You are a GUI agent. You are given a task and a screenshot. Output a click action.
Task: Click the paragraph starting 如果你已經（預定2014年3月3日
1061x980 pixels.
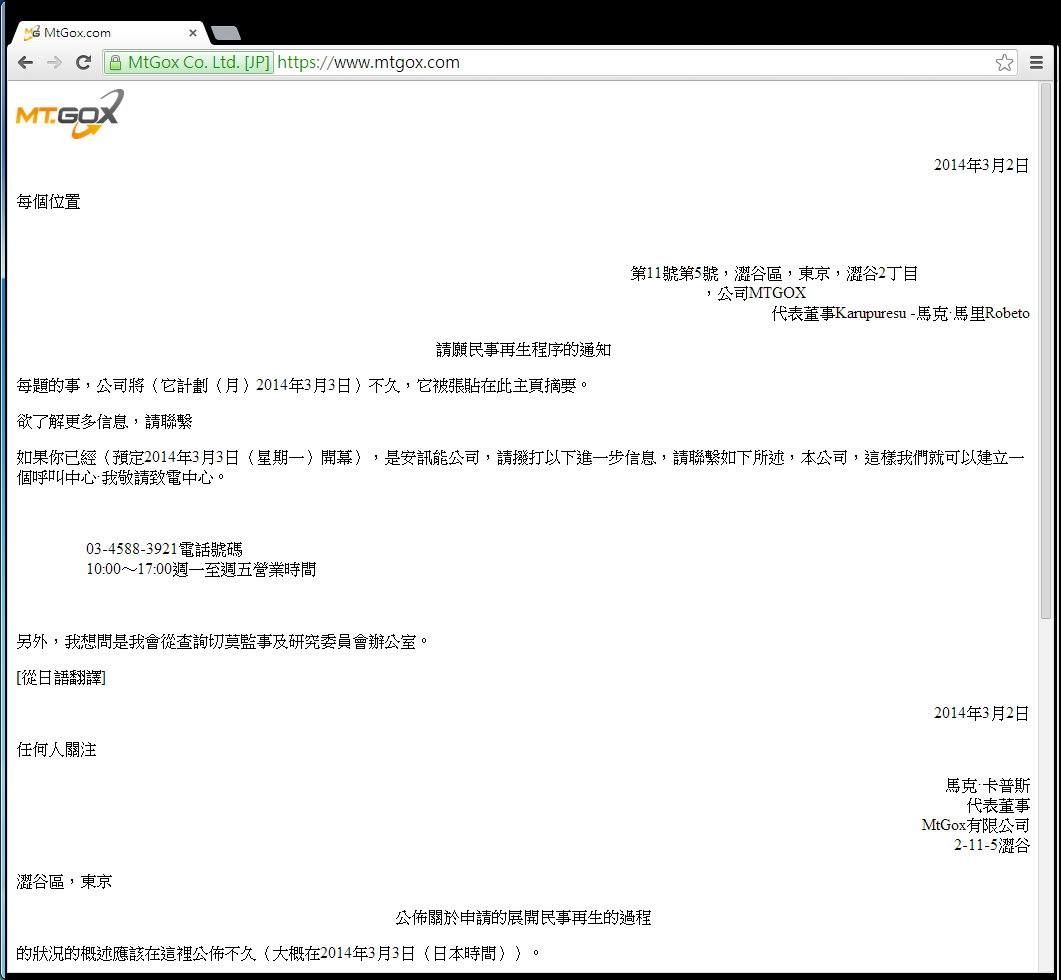tap(520, 468)
